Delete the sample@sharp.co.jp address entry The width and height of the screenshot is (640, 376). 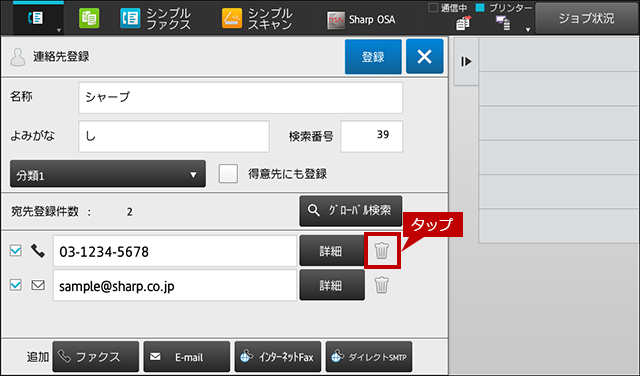(382, 285)
